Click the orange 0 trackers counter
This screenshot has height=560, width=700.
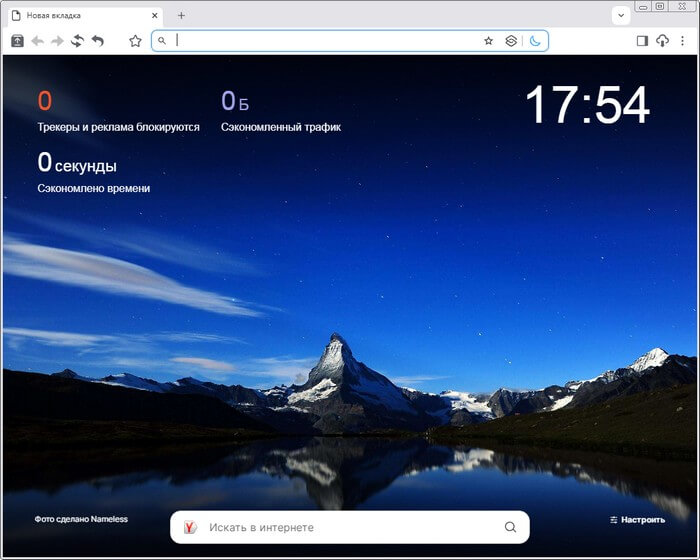(x=45, y=100)
